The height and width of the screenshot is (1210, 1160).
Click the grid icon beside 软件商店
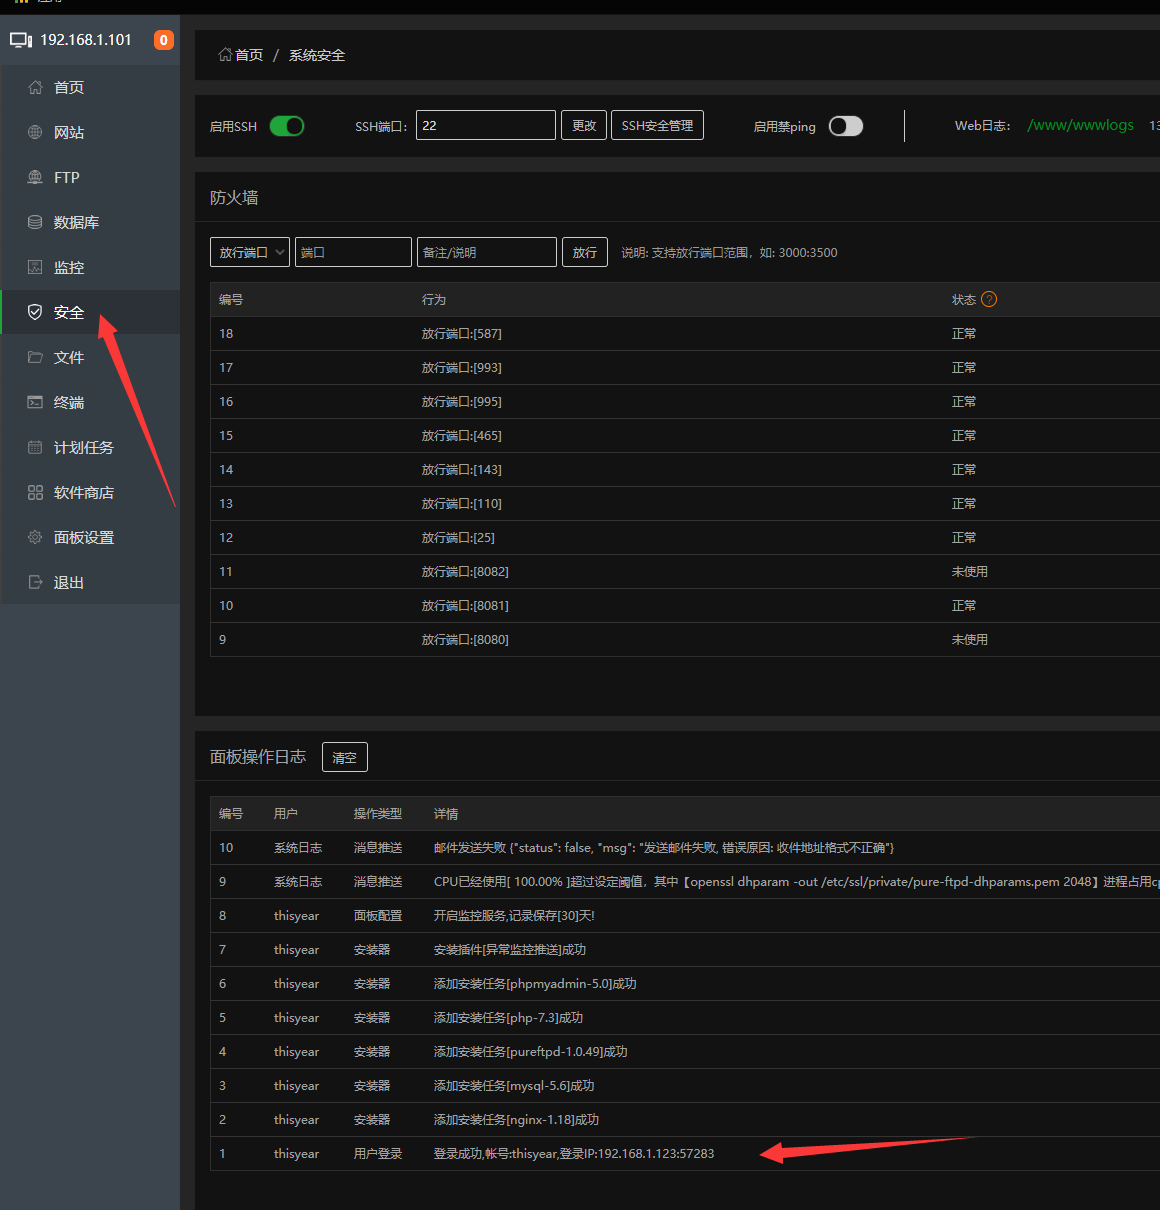(x=35, y=493)
